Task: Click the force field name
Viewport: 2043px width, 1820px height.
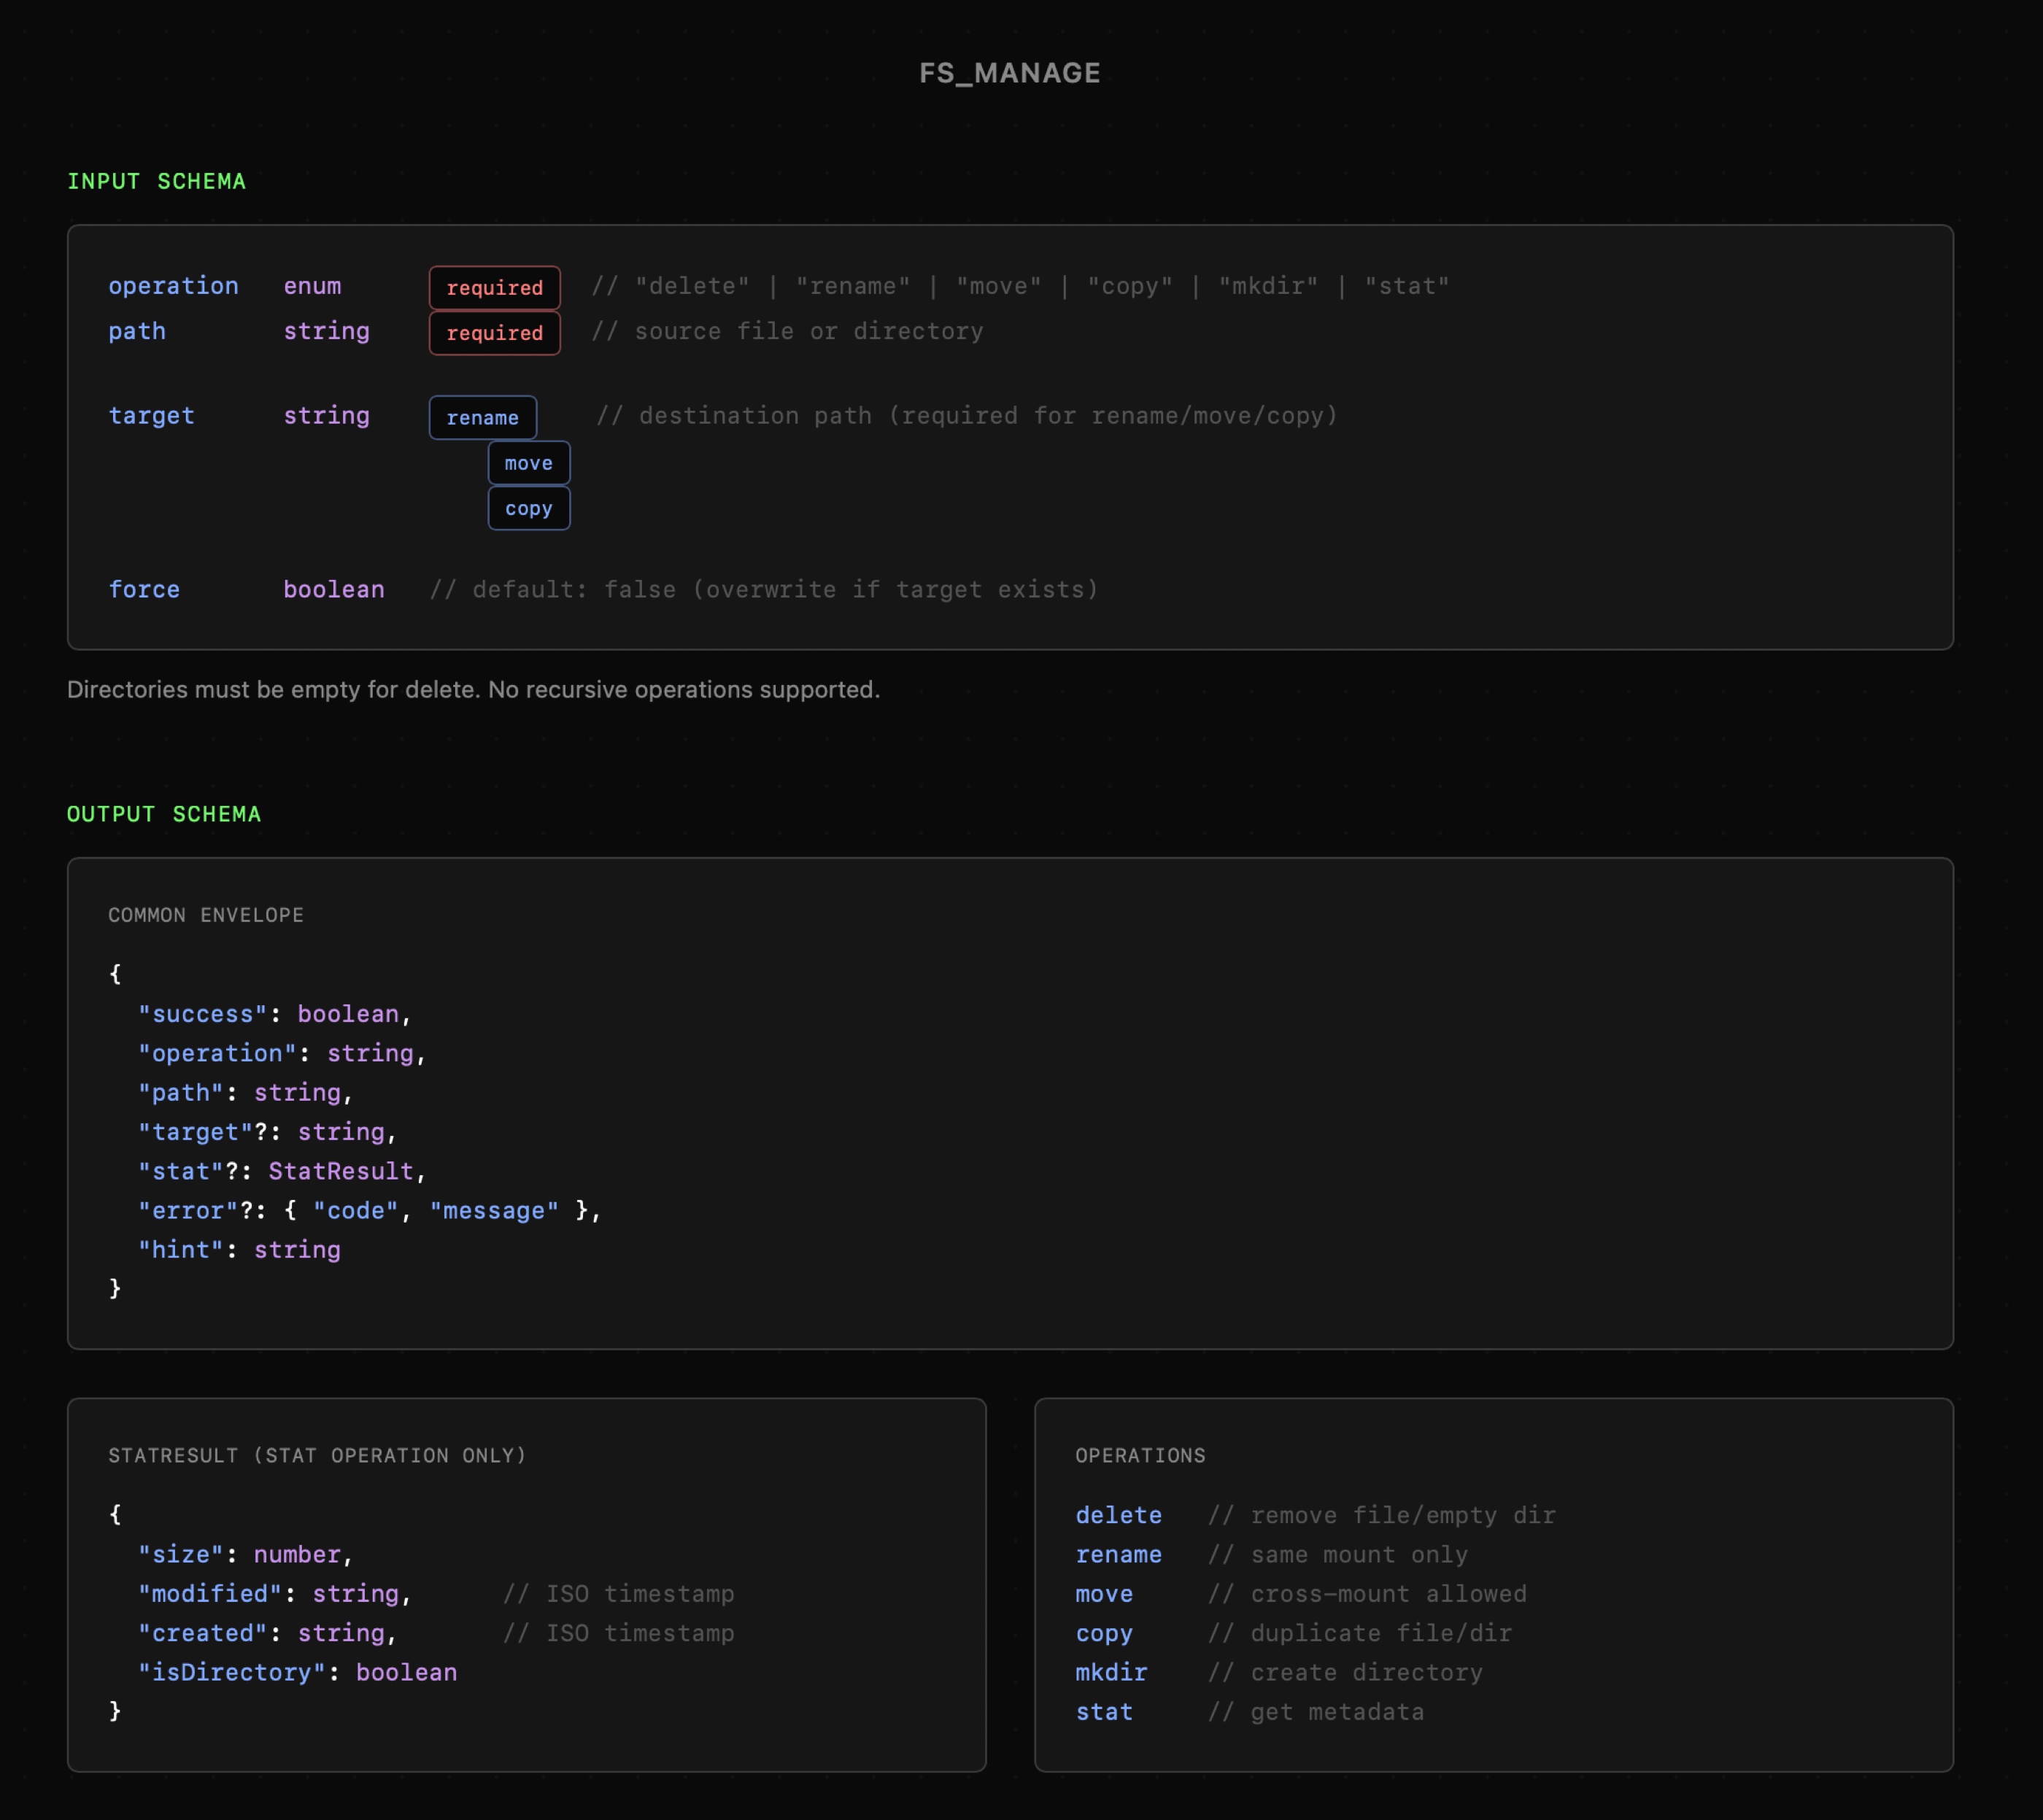Action: [144, 590]
